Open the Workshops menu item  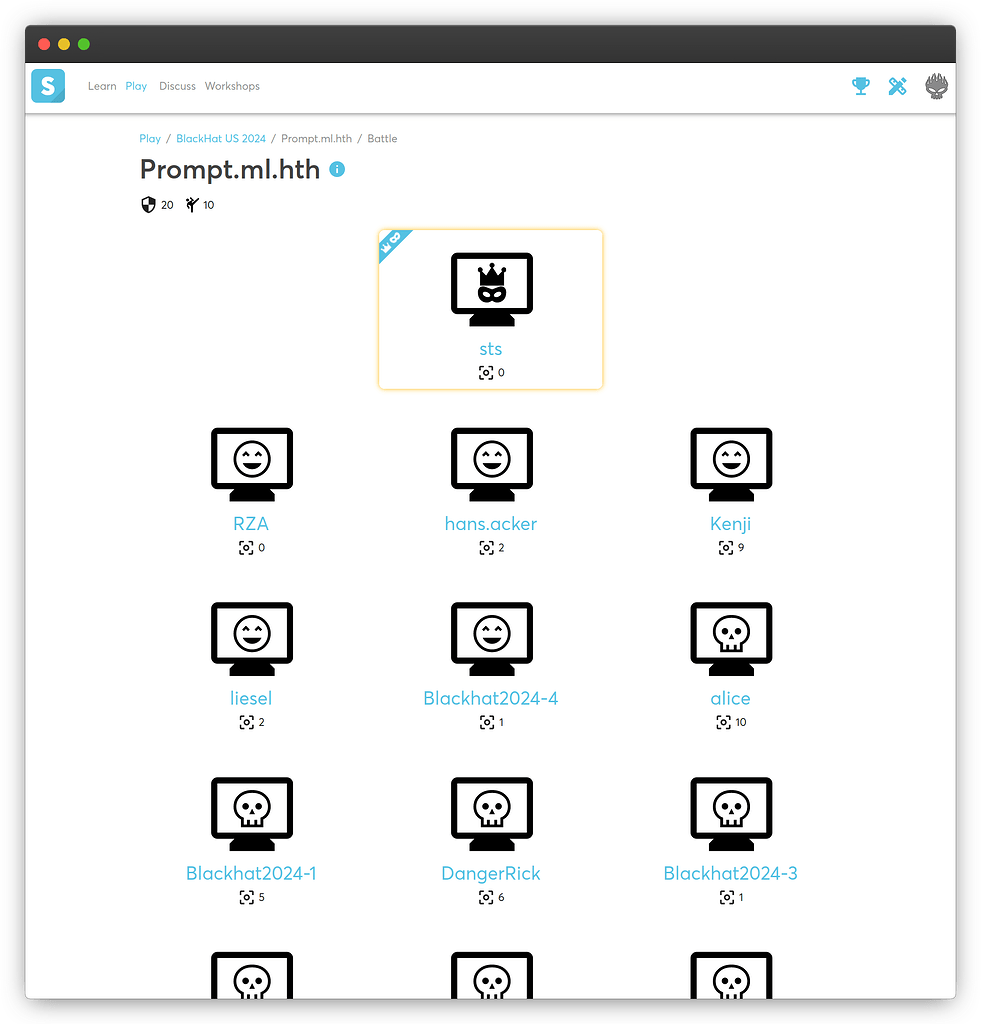[232, 86]
